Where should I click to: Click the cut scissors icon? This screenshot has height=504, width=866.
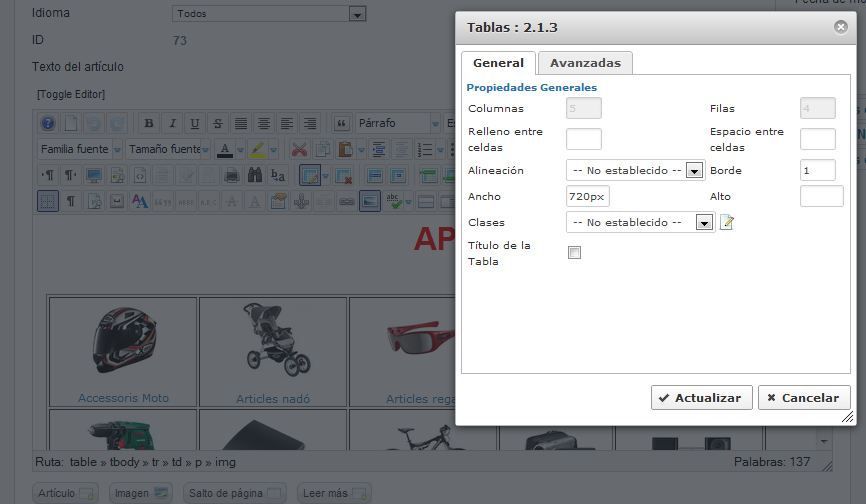pos(299,149)
